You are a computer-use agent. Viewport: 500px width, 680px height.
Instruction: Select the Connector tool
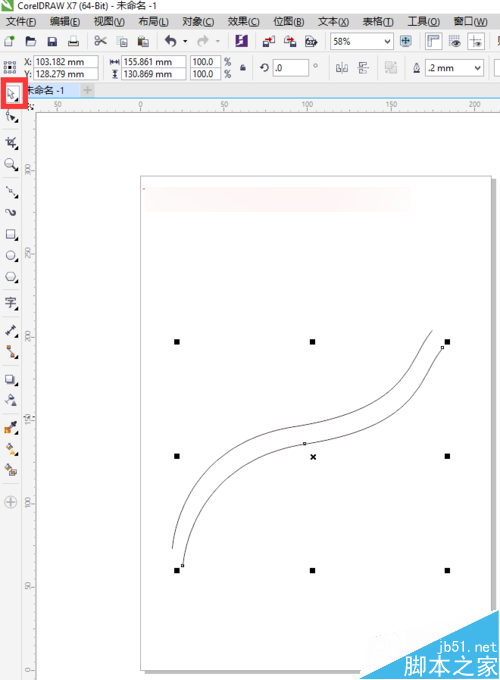click(11, 352)
